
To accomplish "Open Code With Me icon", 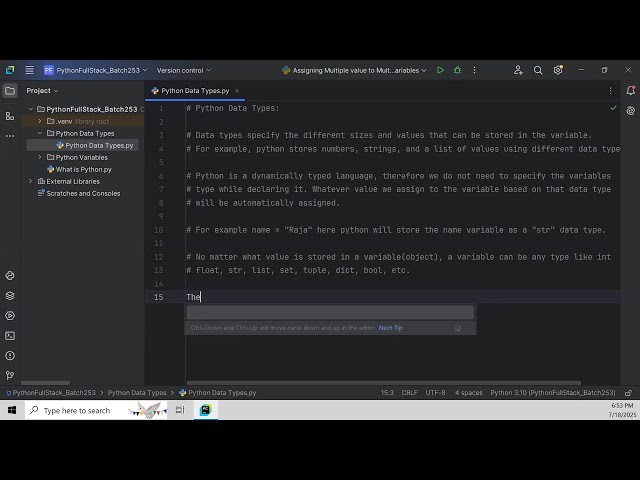I will (x=518, y=70).
